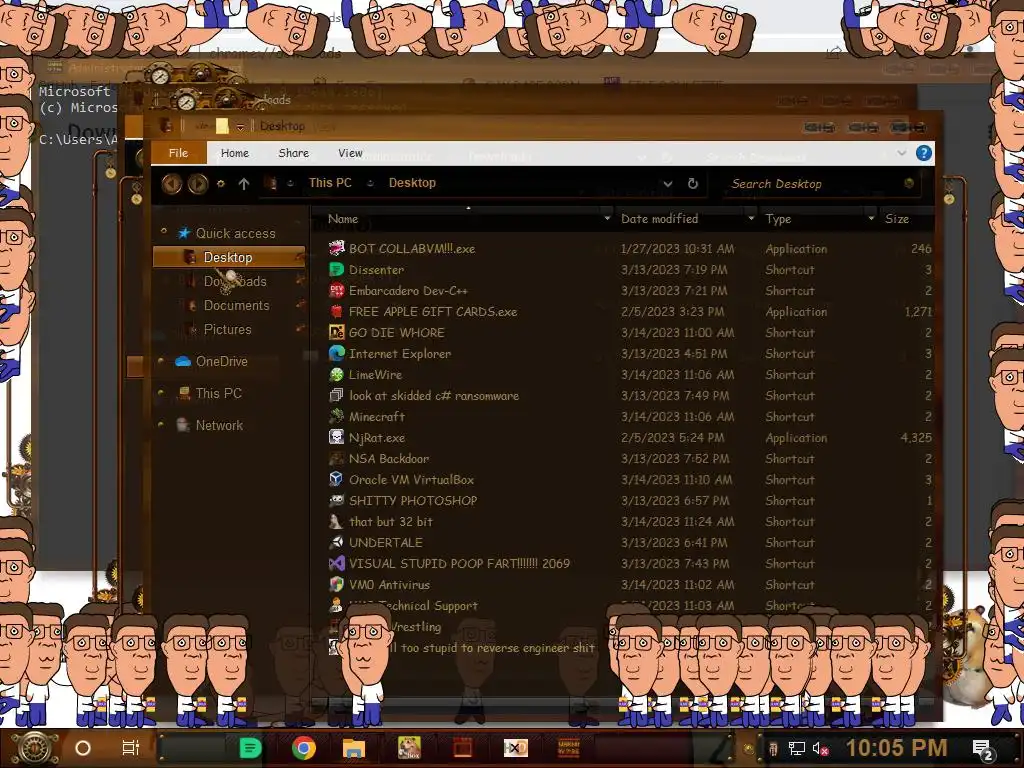Open the network tray icon

tap(796, 749)
